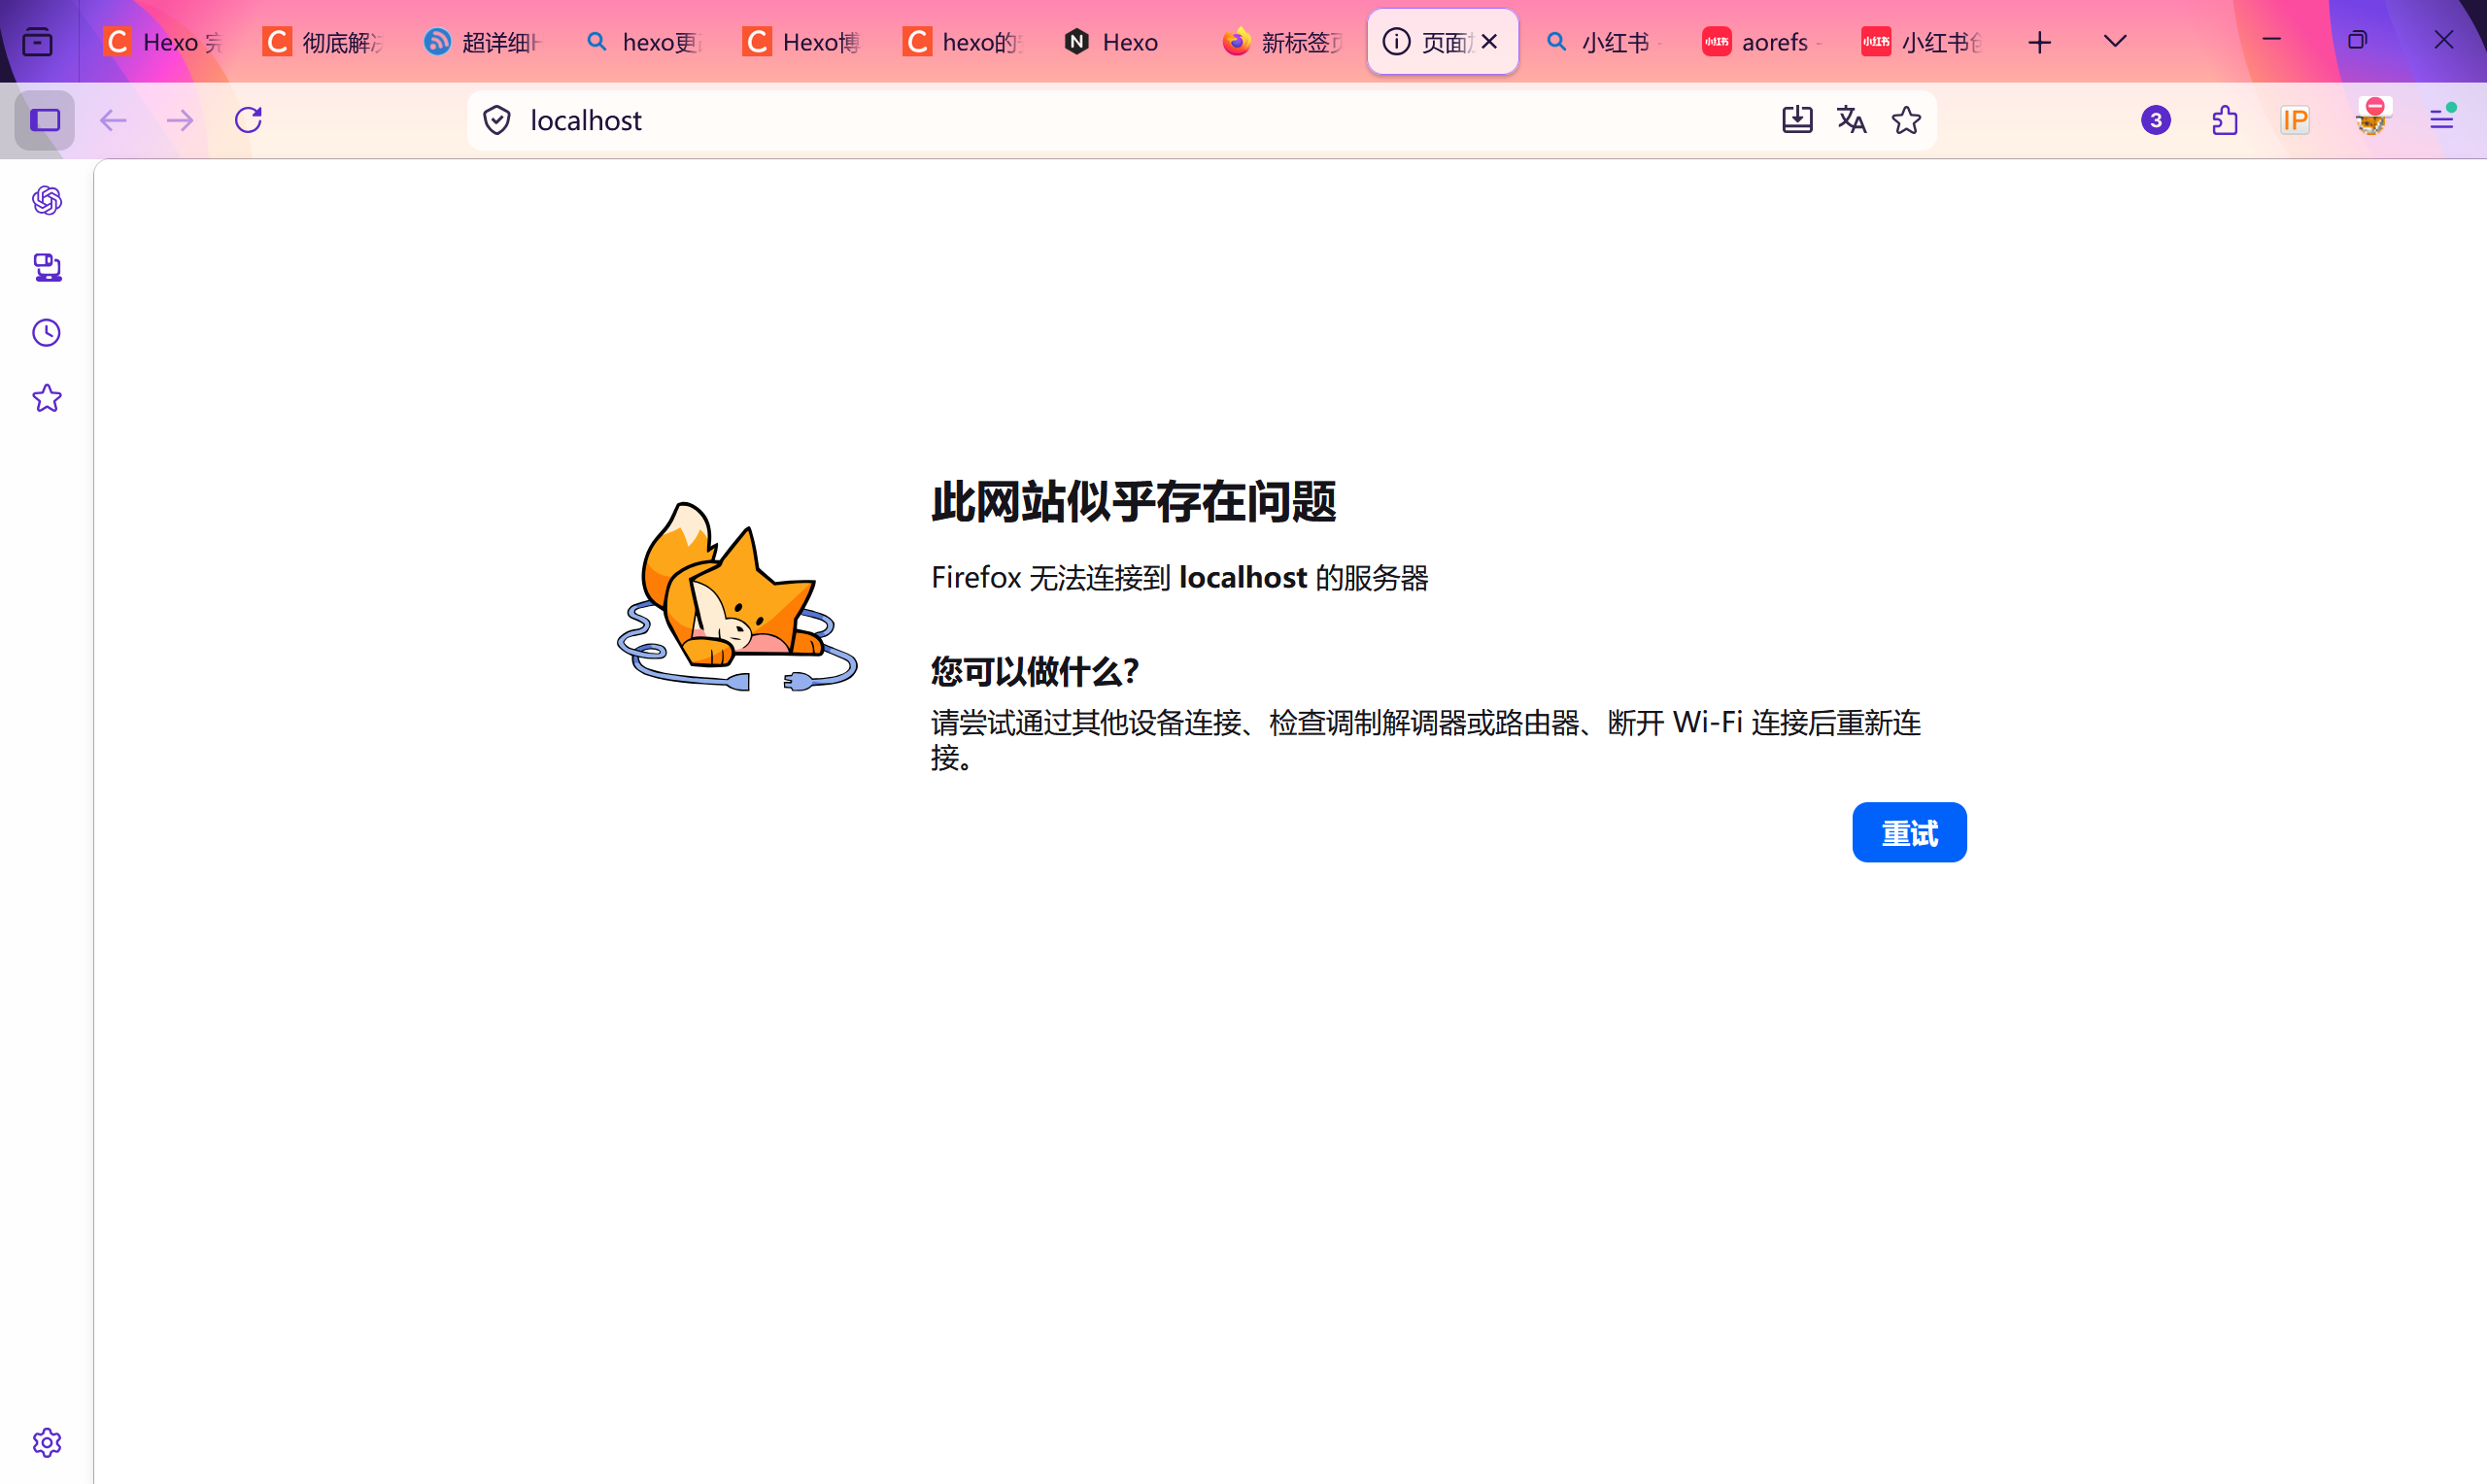Viewport: 2487px width, 1484px height.
Task: Open the Firefox View tab icon
Action: [x=37, y=42]
